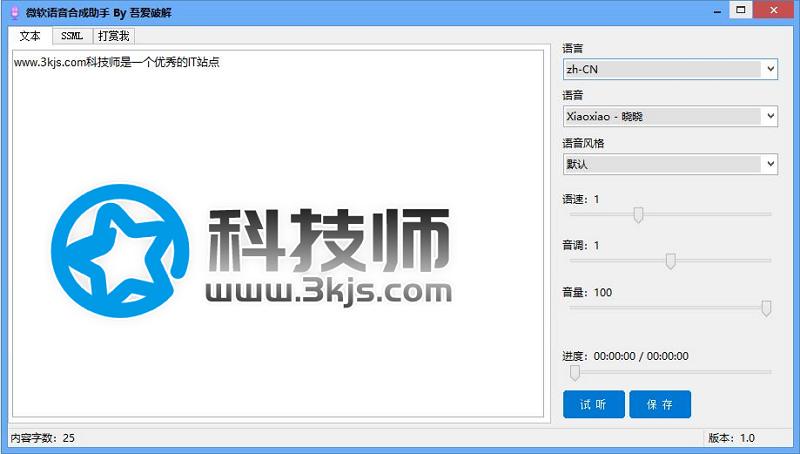Click the 保存 save button
The width and height of the screenshot is (800, 454).
(x=660, y=405)
